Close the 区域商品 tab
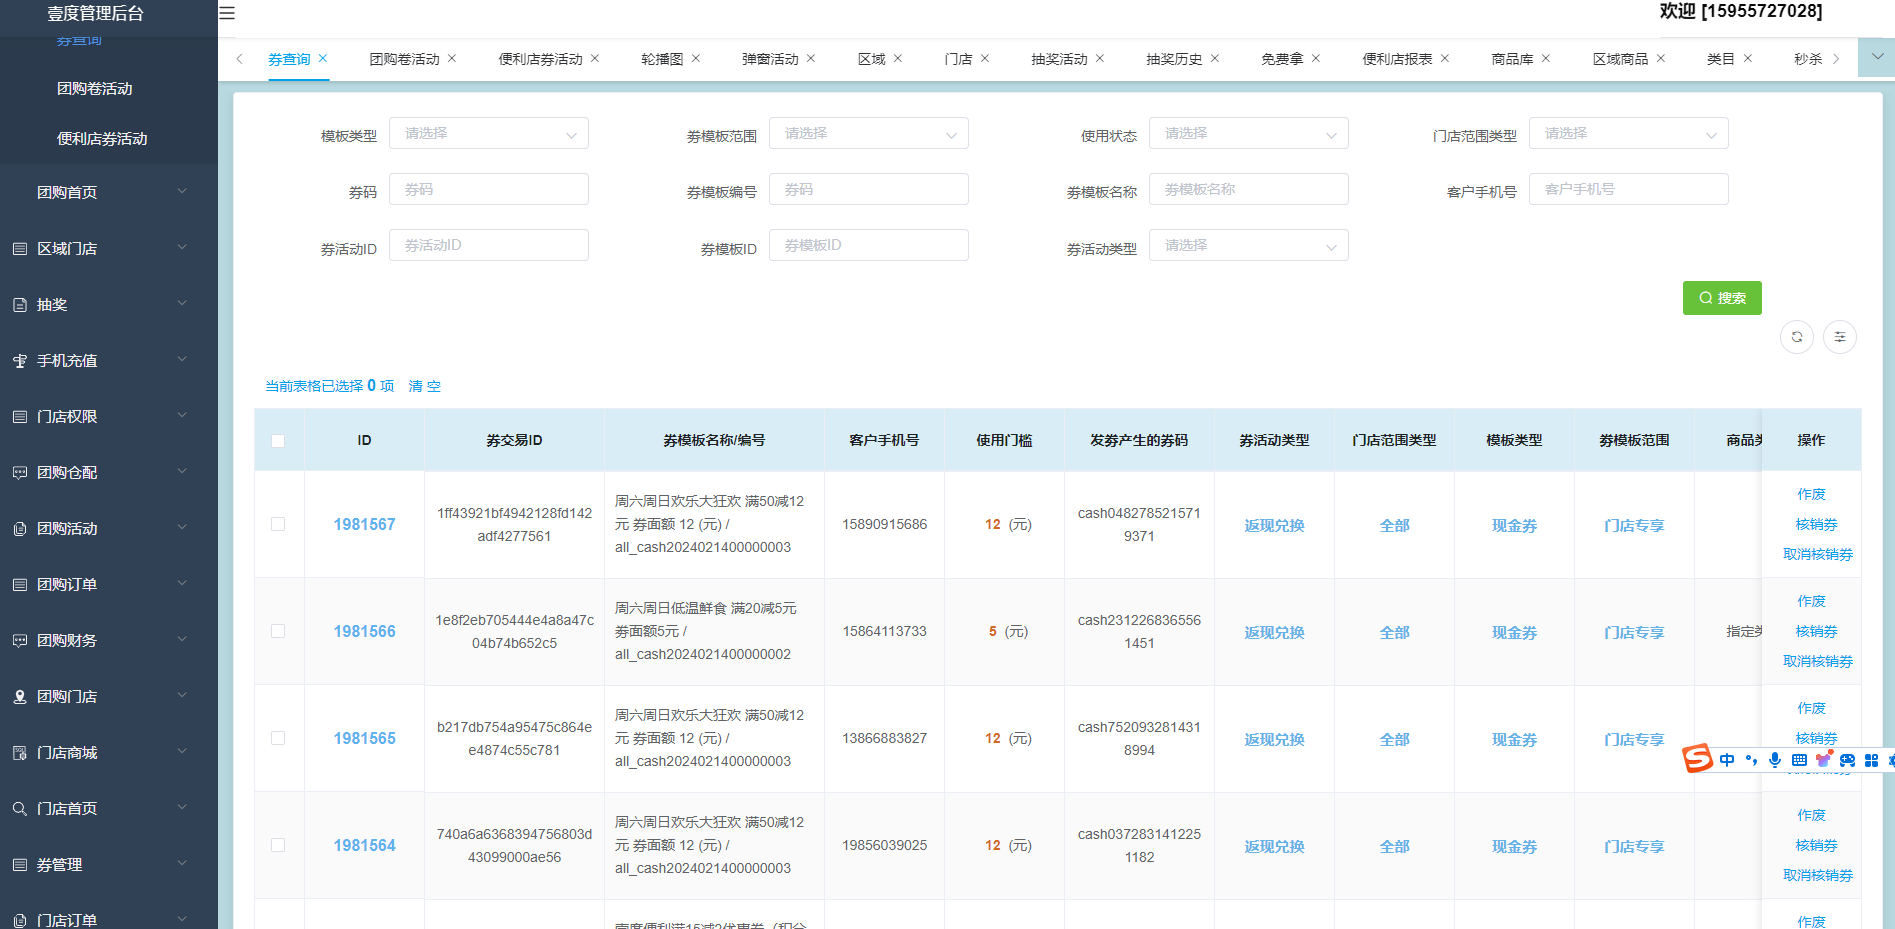Screen dimensions: 1895x929 [x=1661, y=58]
